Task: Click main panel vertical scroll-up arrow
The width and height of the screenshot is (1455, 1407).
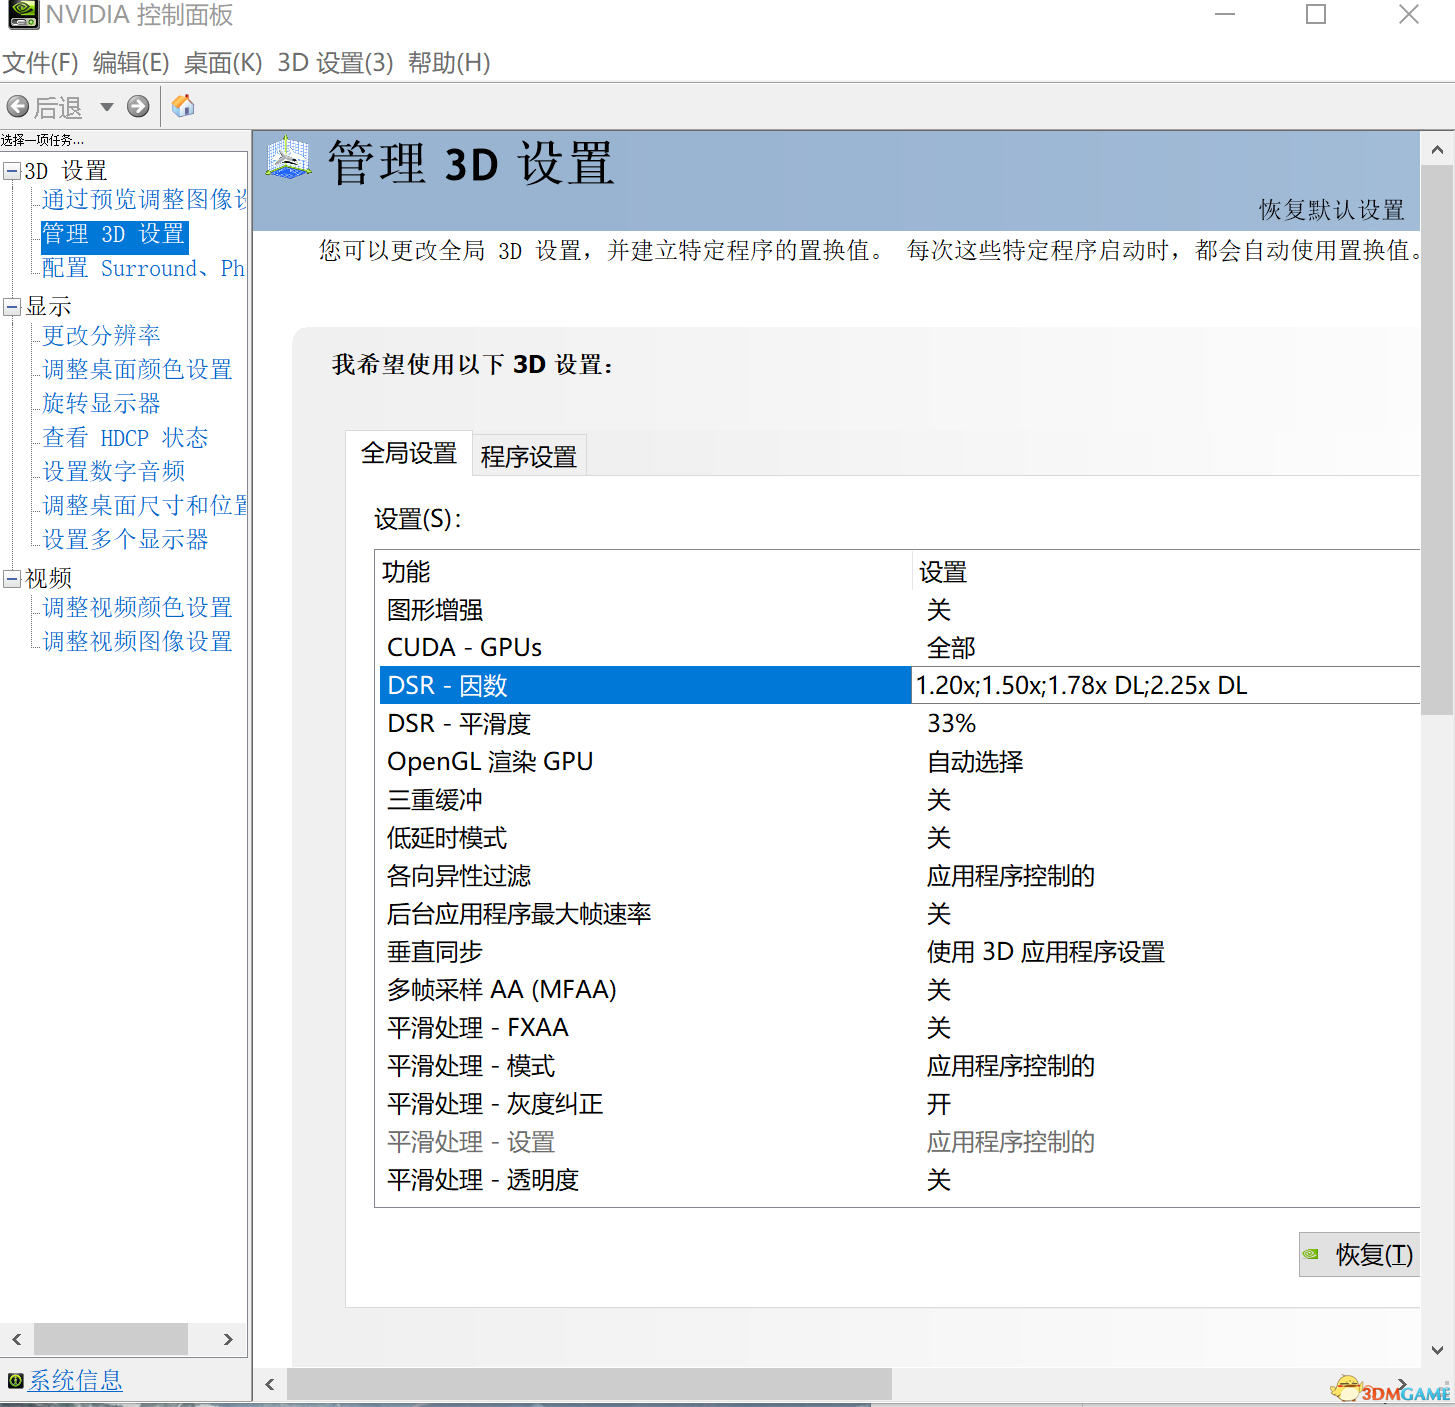Action: tap(1437, 150)
